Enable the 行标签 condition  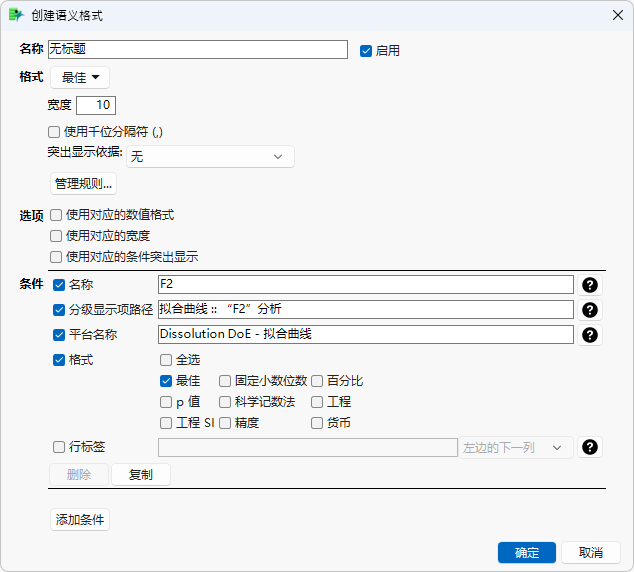coord(59,447)
